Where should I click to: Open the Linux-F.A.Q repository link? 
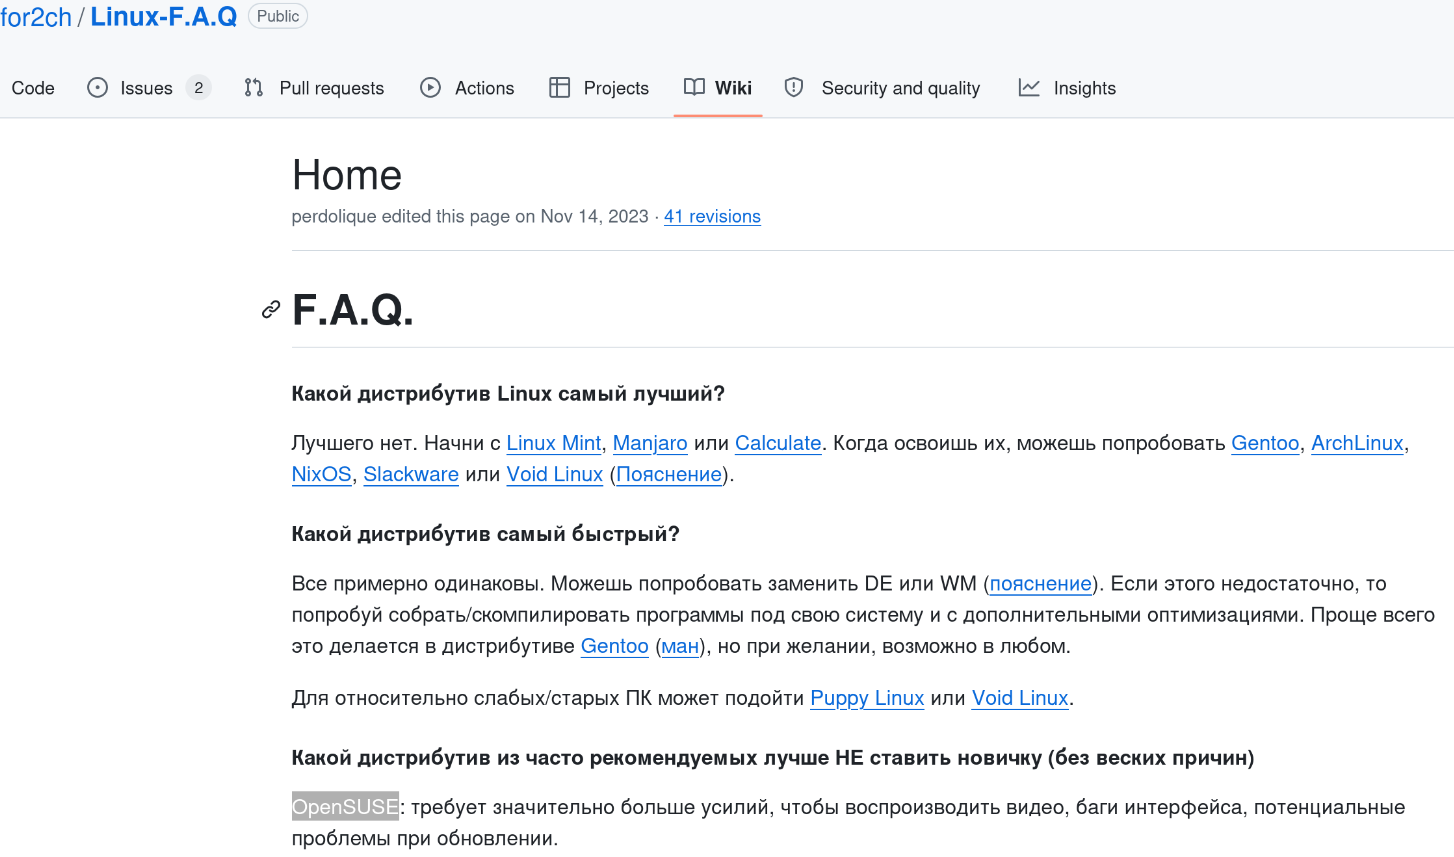coord(164,17)
